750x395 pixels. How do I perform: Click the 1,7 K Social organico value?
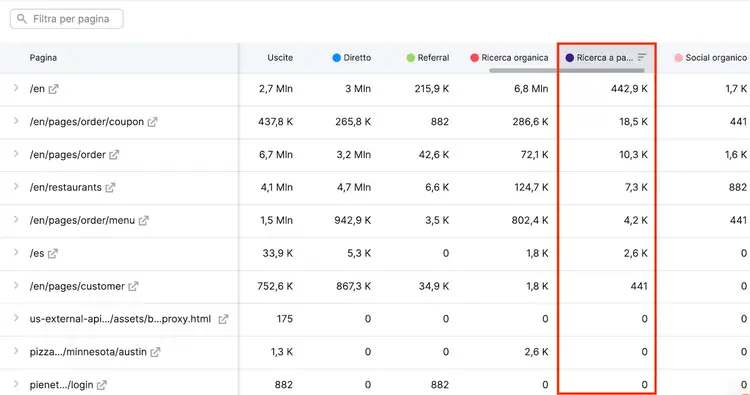coord(736,89)
